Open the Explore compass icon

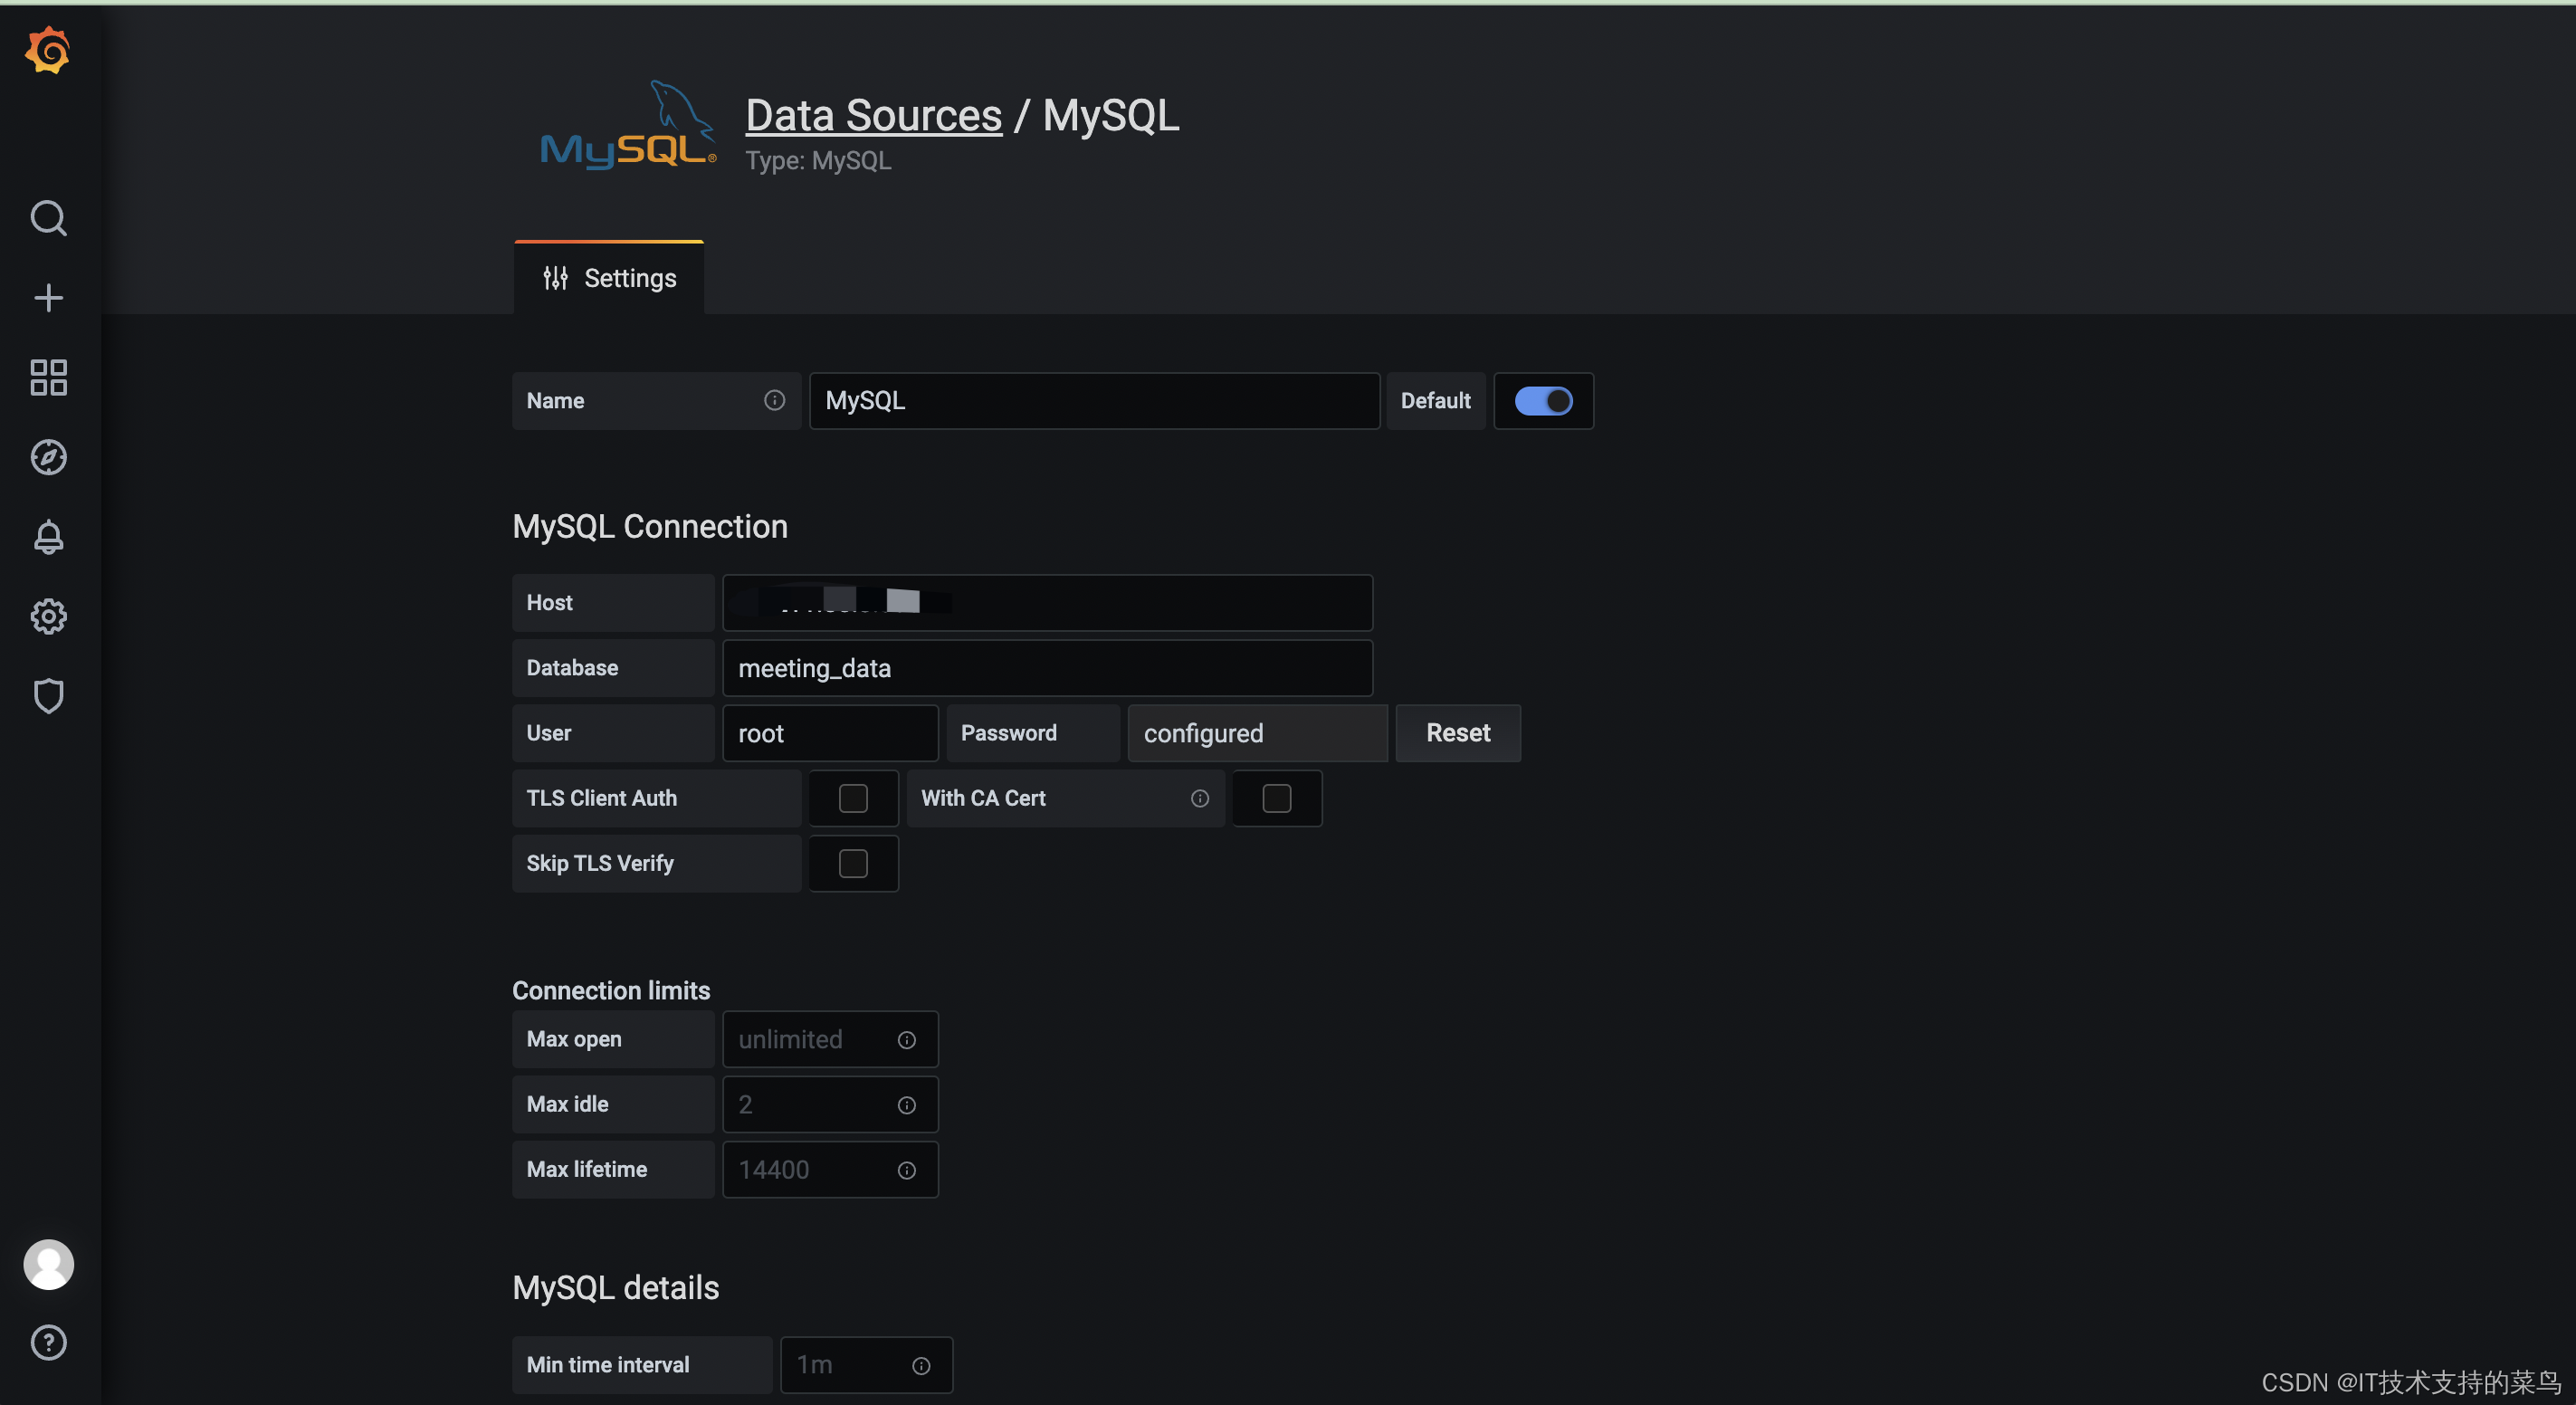tap(48, 457)
